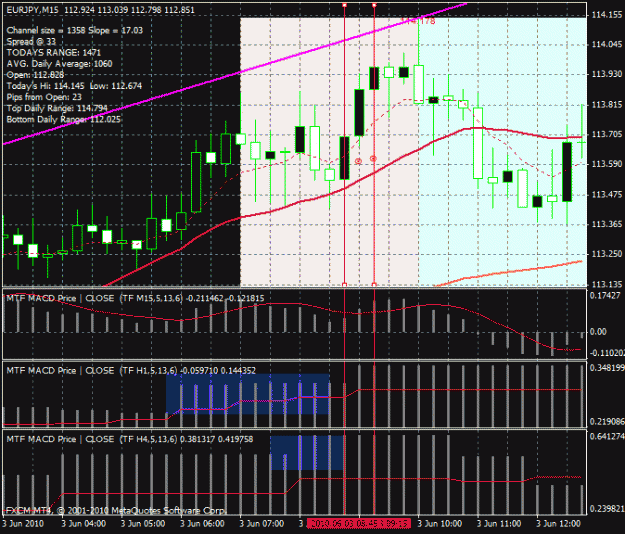Click the red 114.178 price label
The image size is (625, 534).
tap(418, 21)
